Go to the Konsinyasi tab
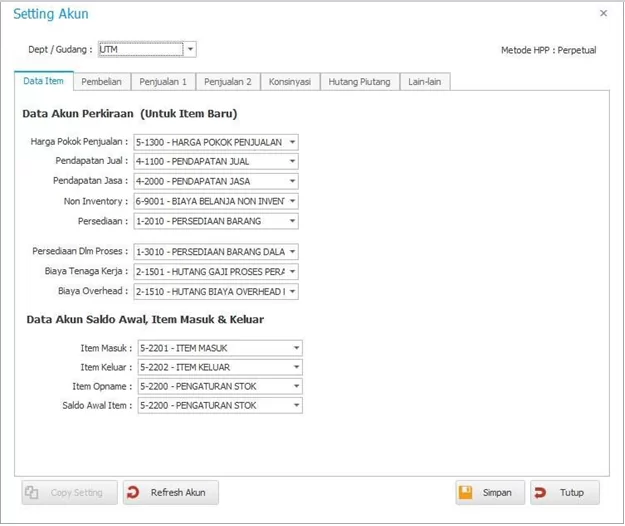This screenshot has width=625, height=526. (x=289, y=82)
